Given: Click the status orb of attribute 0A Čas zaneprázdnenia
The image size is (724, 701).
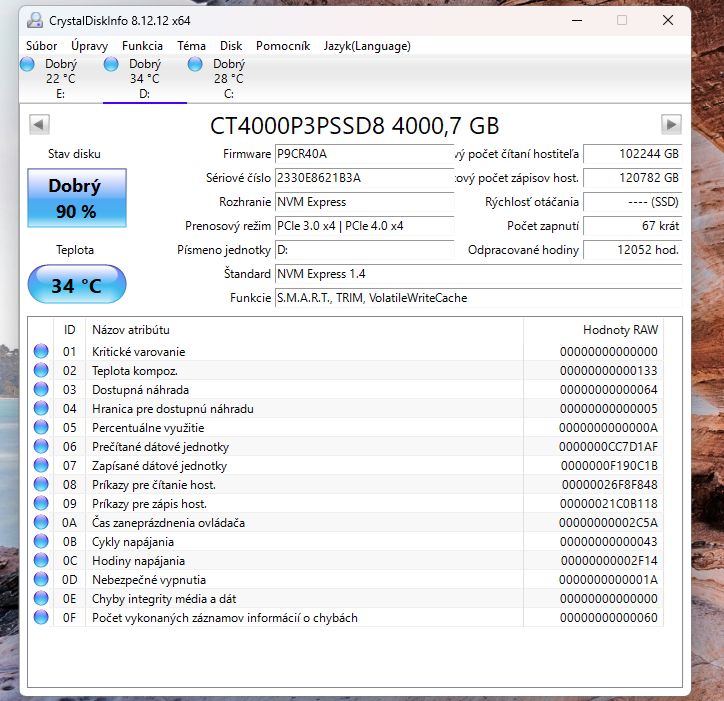Looking at the screenshot, I should tap(41, 522).
